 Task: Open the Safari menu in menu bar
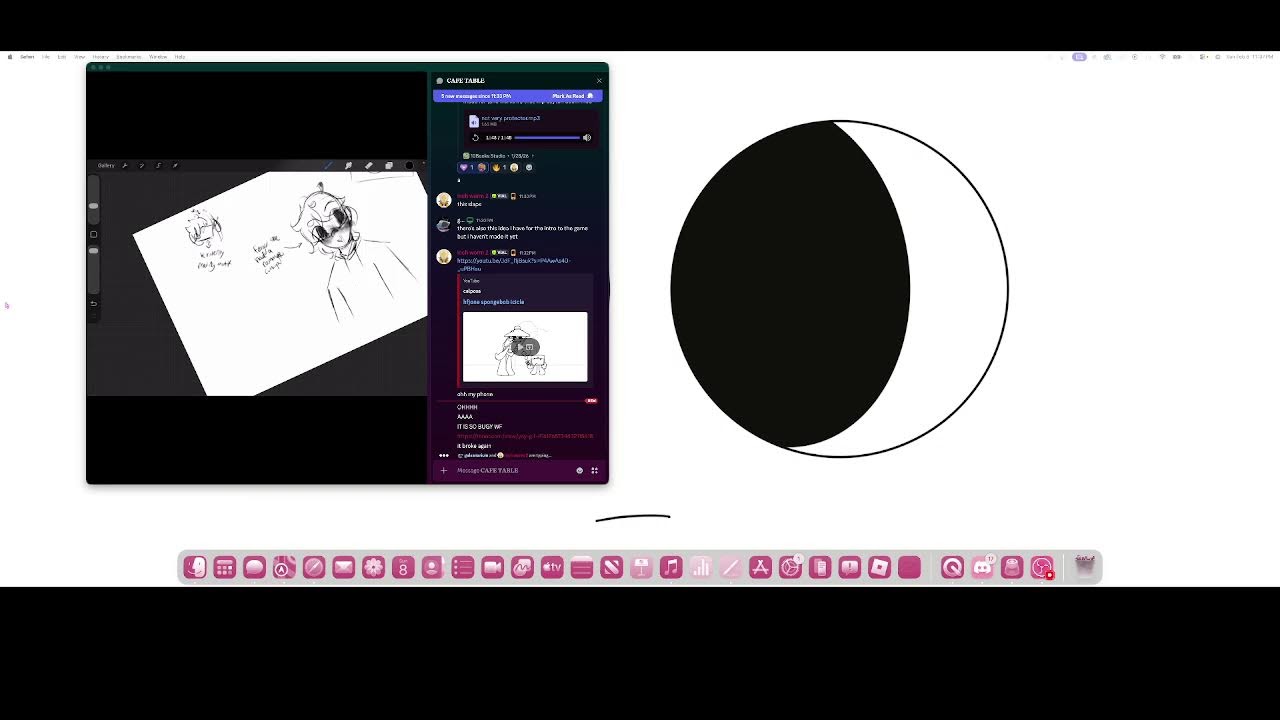pyautogui.click(x=27, y=57)
